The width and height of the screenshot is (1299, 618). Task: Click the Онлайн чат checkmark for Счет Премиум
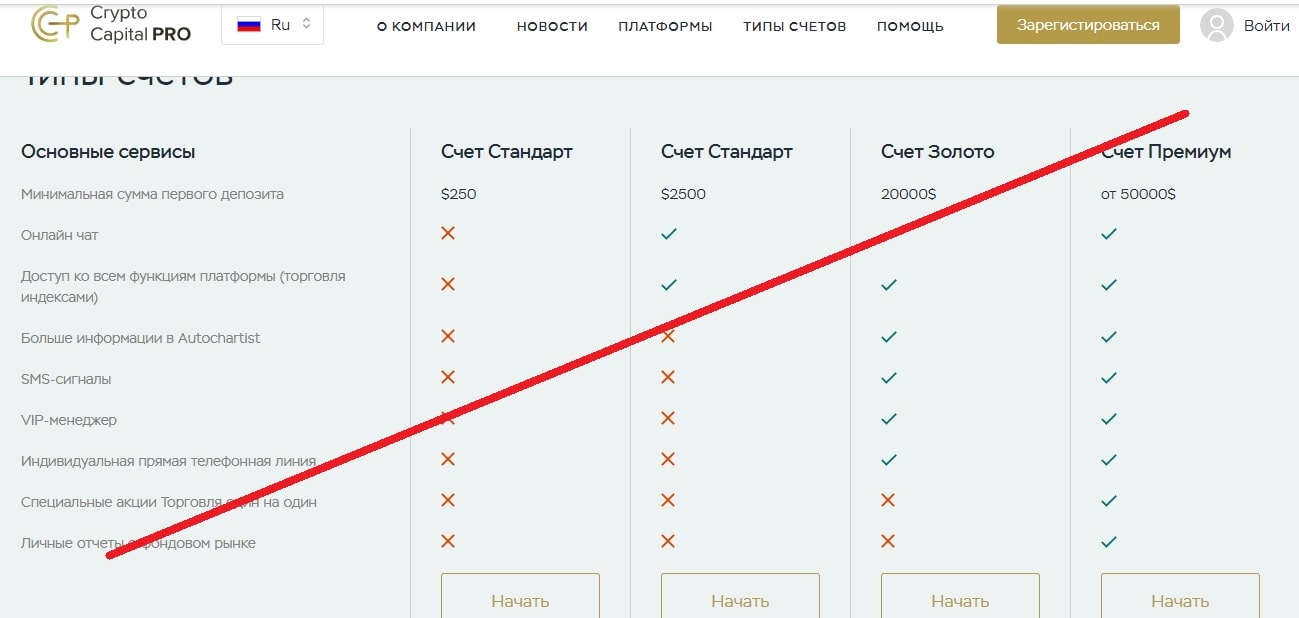point(1108,234)
